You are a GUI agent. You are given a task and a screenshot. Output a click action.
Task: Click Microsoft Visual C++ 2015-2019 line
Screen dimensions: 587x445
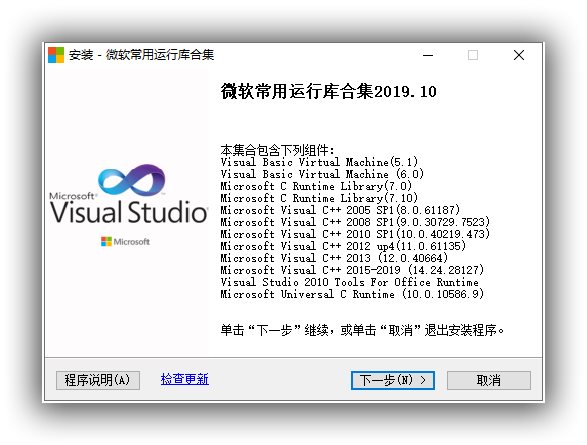(x=352, y=270)
